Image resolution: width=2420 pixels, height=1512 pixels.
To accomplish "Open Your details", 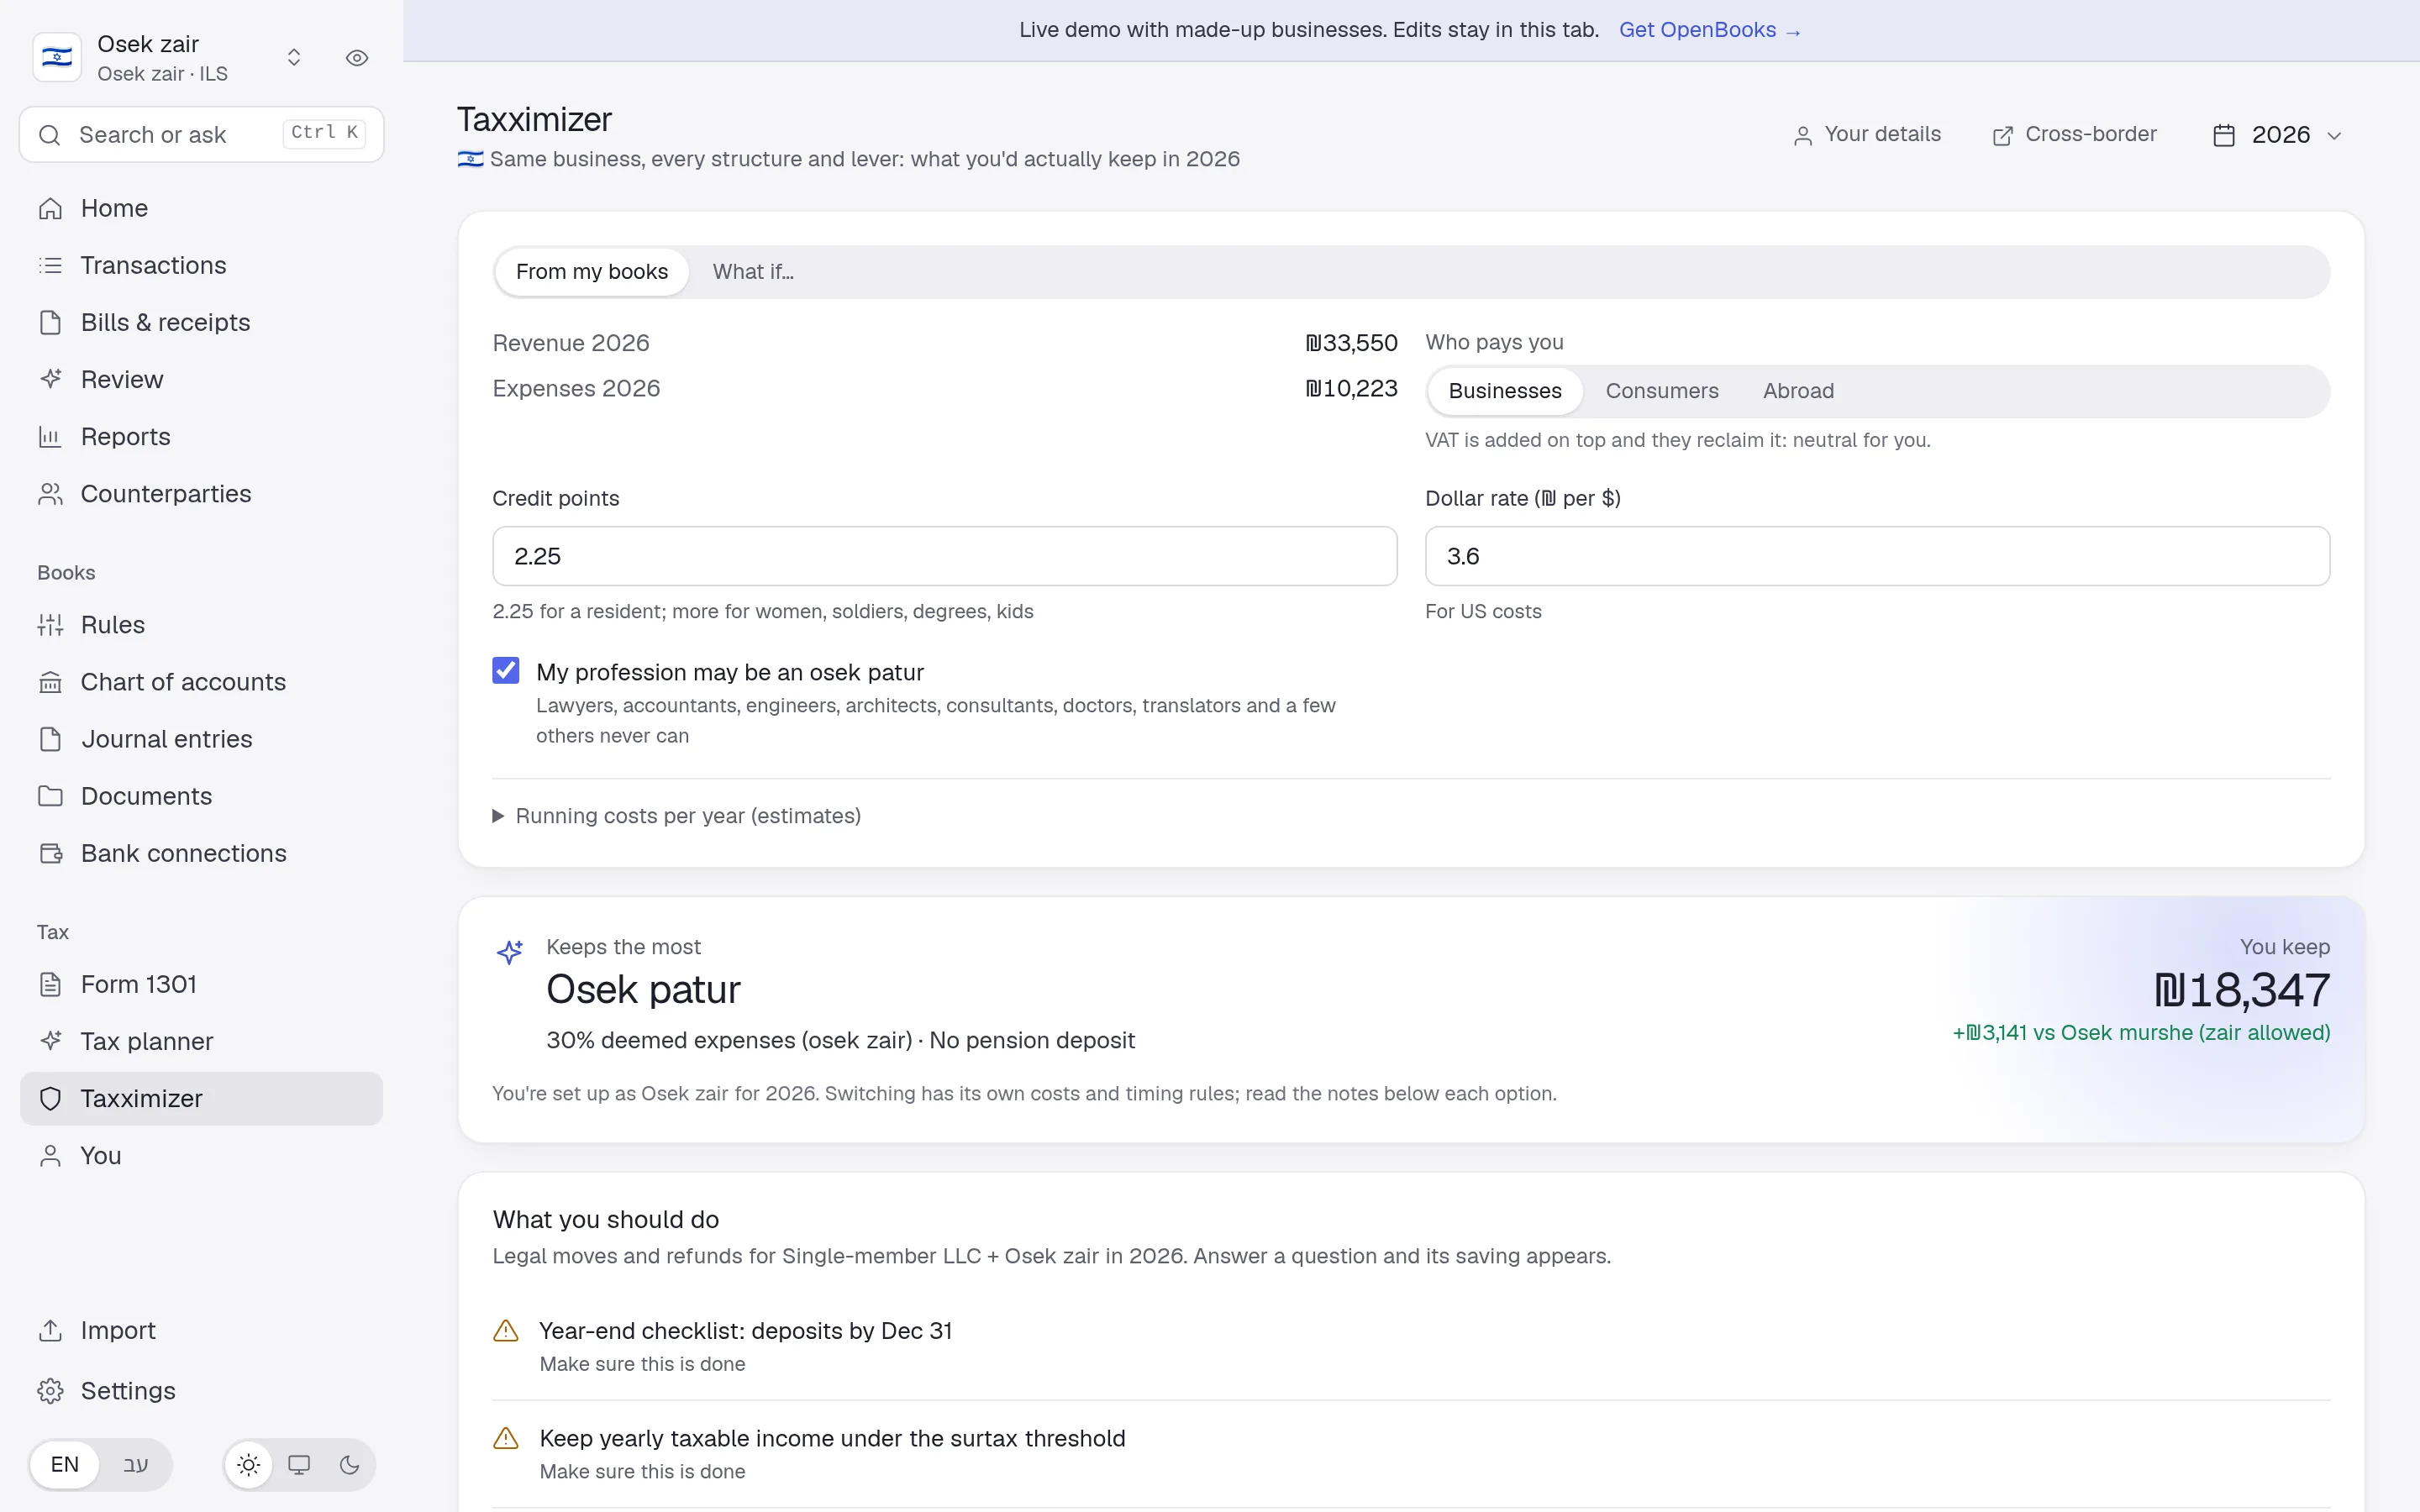I will pyautogui.click(x=1867, y=135).
